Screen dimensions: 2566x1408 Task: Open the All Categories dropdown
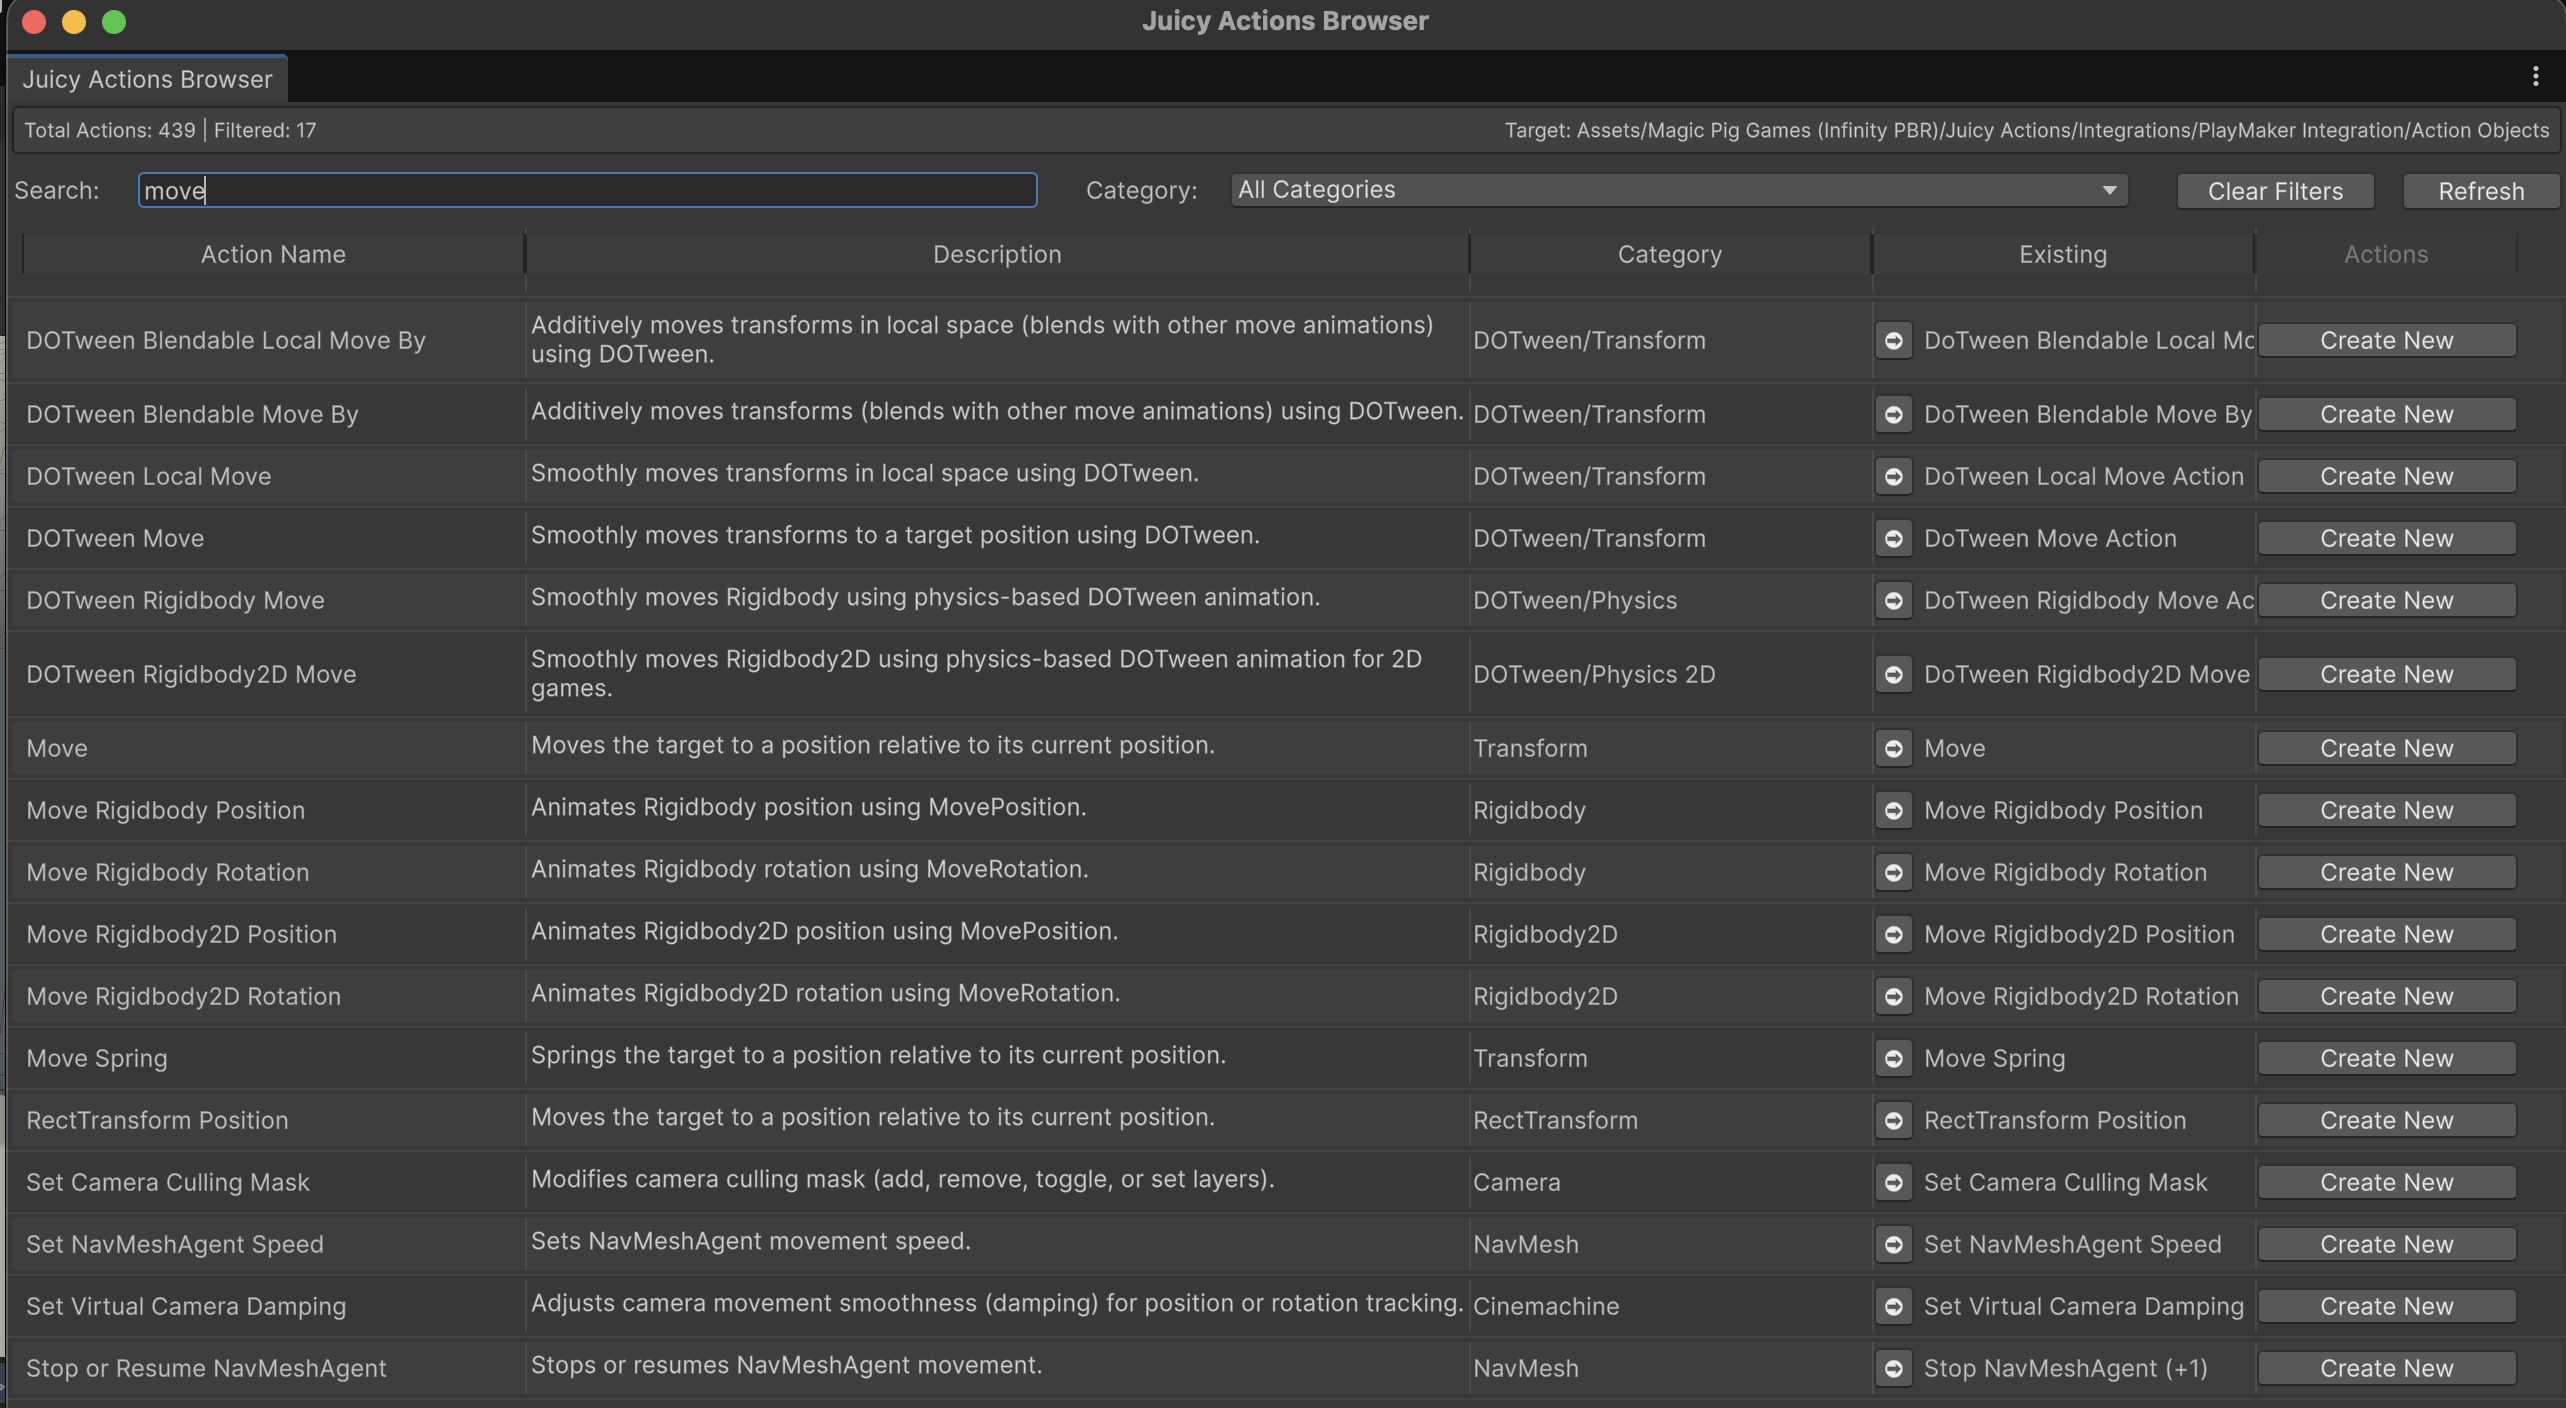click(1678, 190)
